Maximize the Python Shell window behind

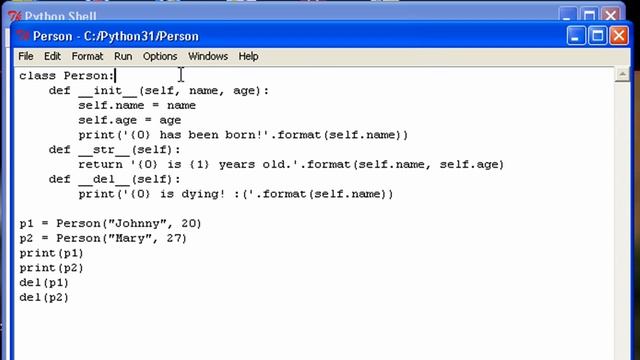[x=589, y=15]
